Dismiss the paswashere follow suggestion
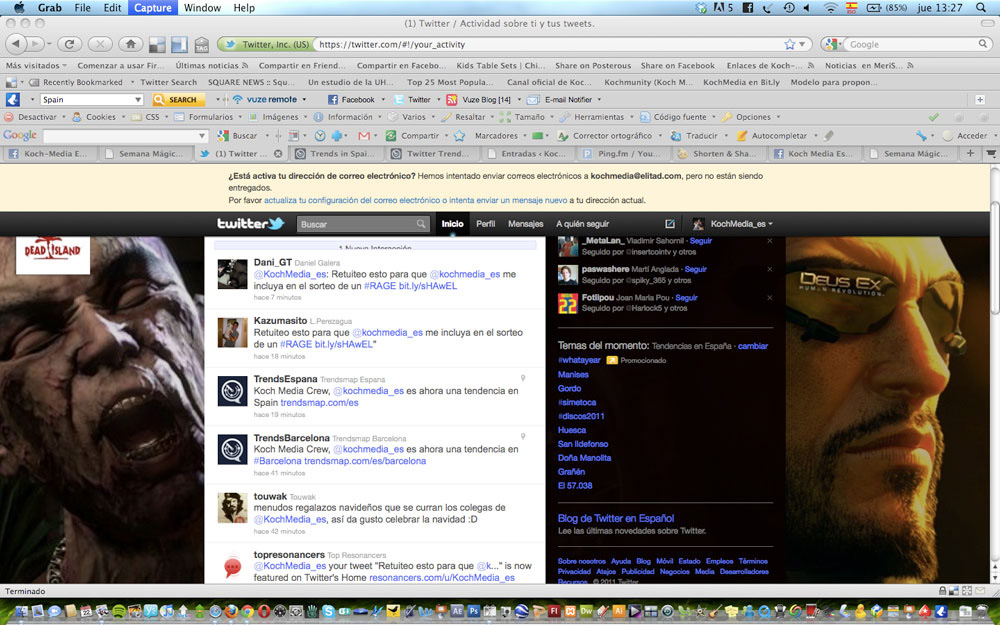Image resolution: width=1000 pixels, height=625 pixels. coord(769,269)
